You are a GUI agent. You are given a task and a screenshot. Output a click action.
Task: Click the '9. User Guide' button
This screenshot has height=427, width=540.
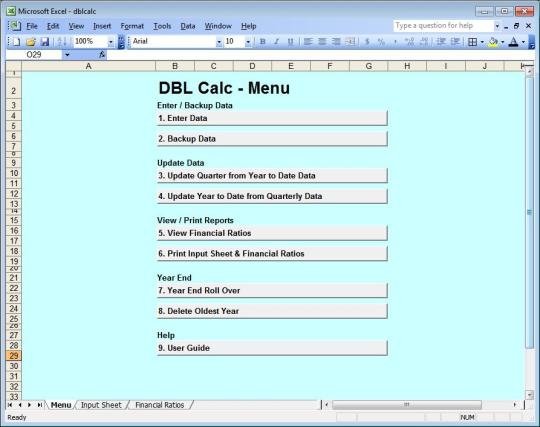pyautogui.click(x=272, y=348)
